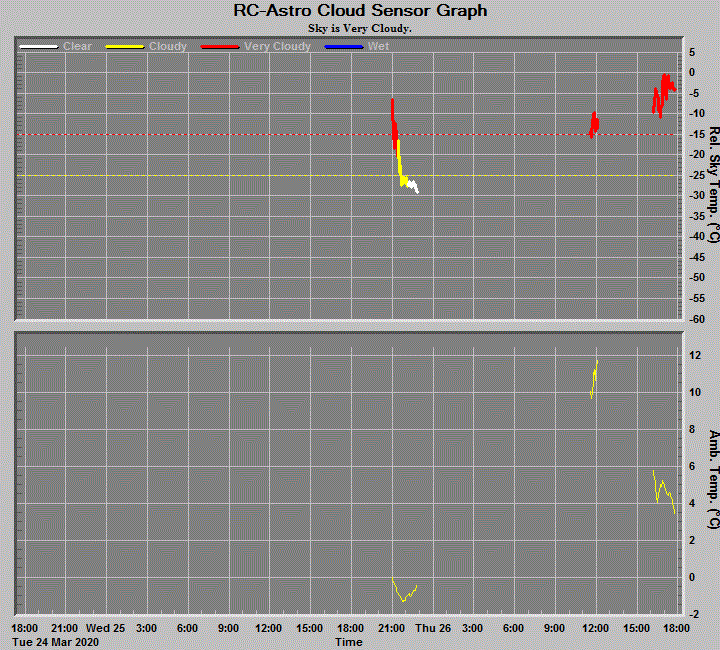Click the white Clear legend line
The height and width of the screenshot is (650, 720).
39,46
